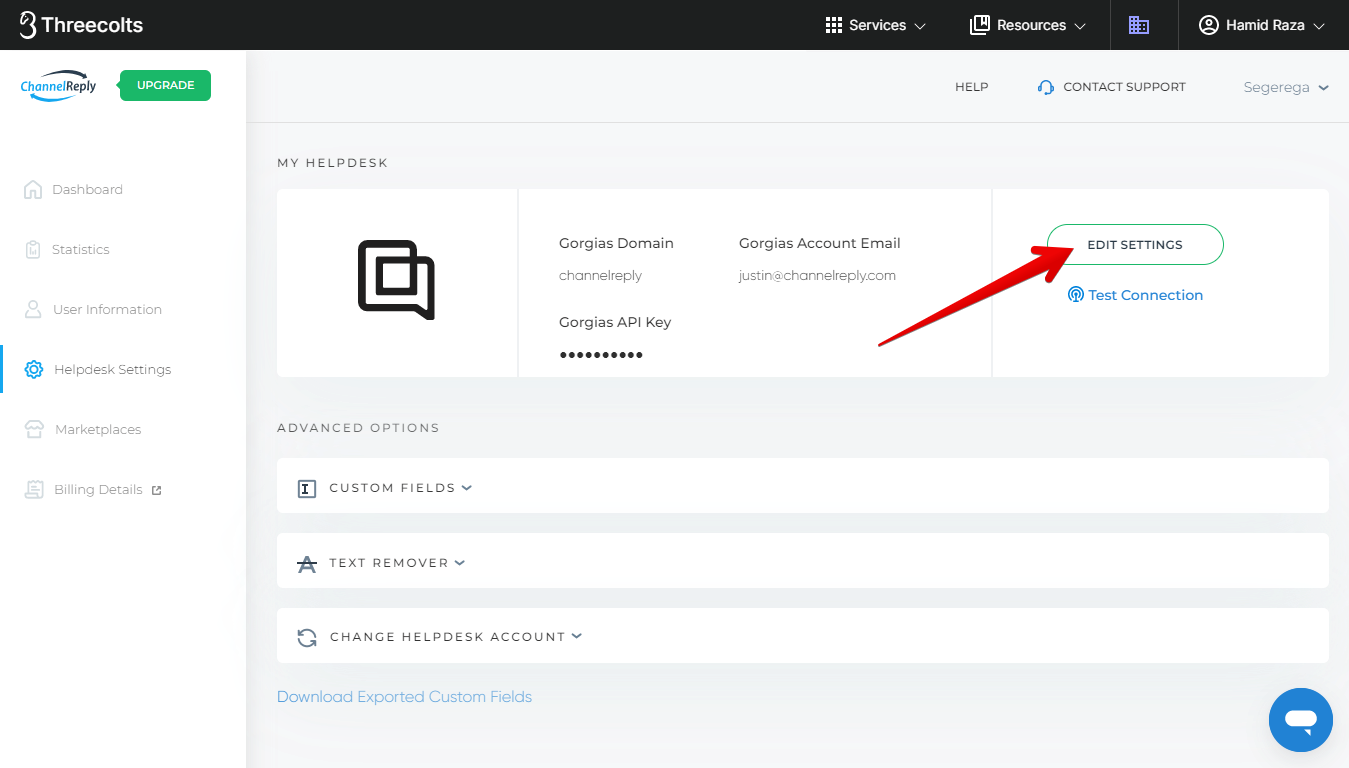Click the 'channelreply' domain value
Screen dimensions: 1349x768
tap(600, 275)
